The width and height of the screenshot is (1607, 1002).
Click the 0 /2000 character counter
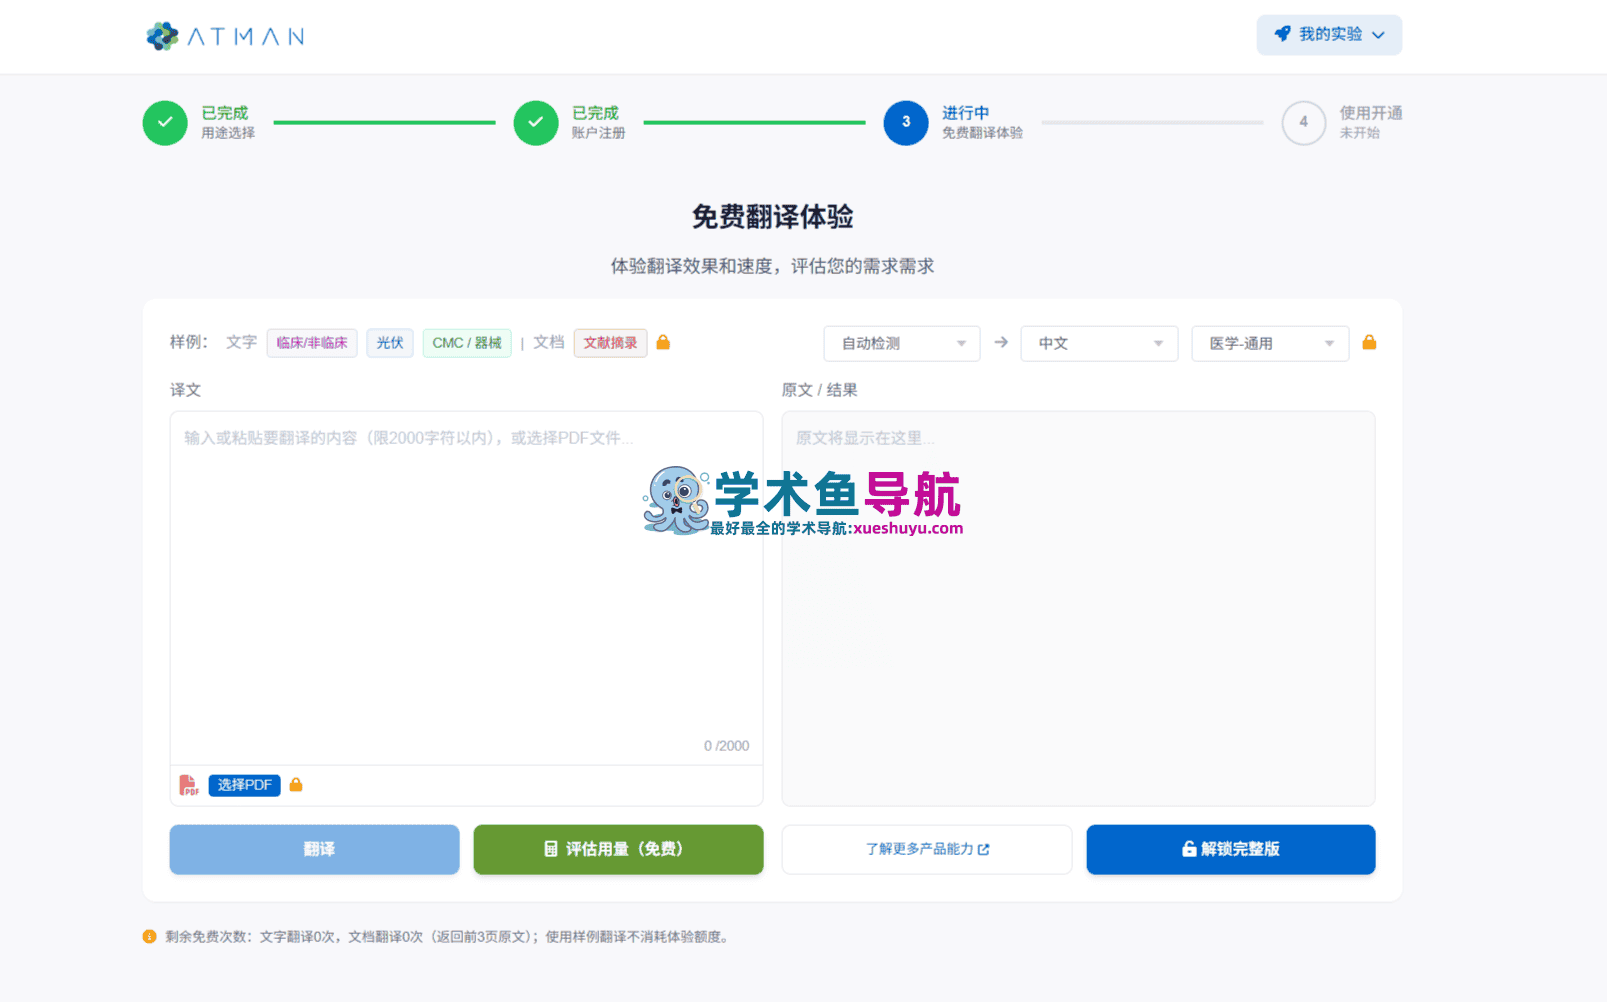[x=726, y=746]
